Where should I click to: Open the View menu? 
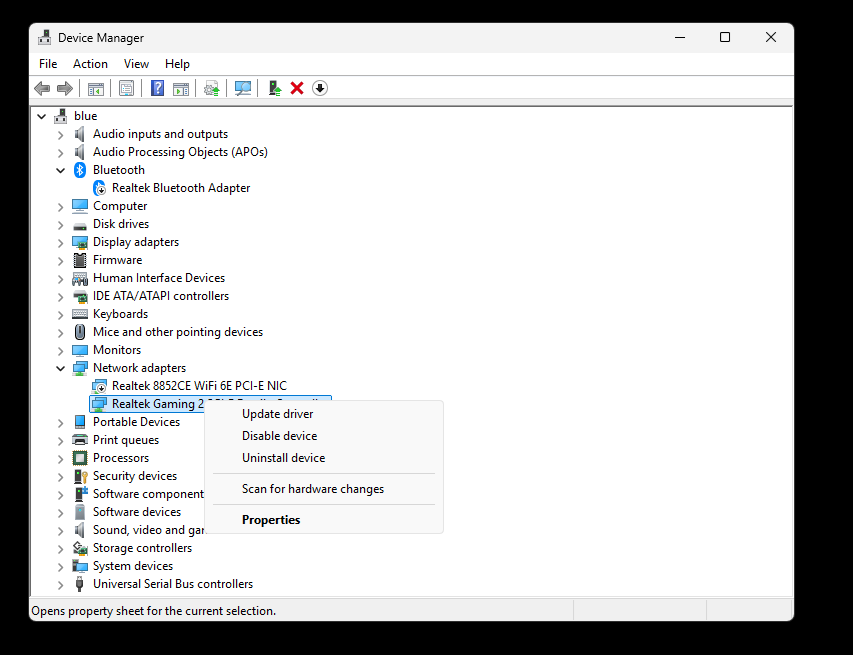point(136,64)
